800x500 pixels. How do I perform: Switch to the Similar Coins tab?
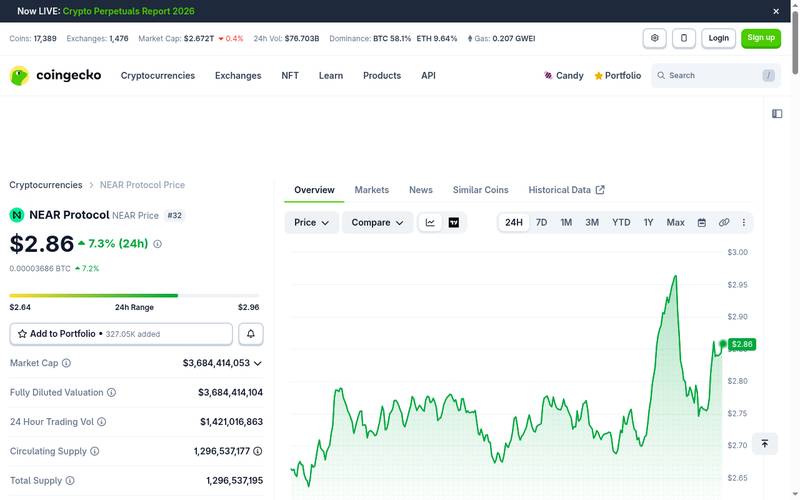[480, 190]
